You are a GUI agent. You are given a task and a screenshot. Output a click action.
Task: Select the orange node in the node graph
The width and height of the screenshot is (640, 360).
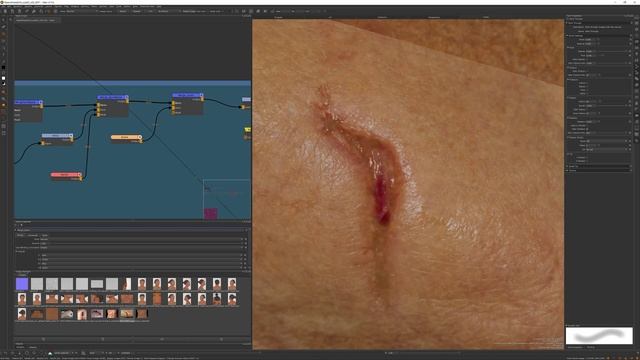[x=126, y=138]
